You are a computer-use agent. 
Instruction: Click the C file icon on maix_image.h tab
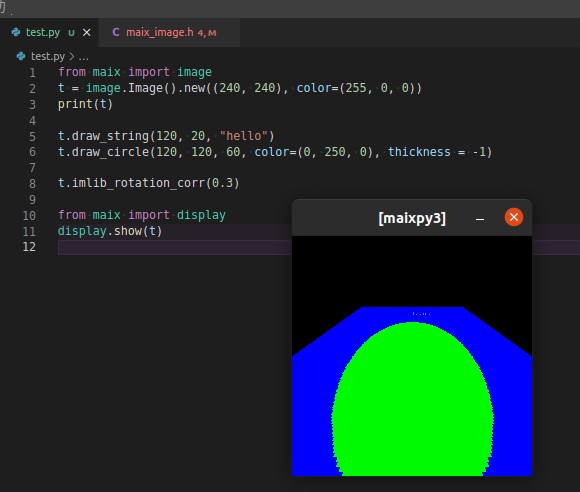coord(116,32)
